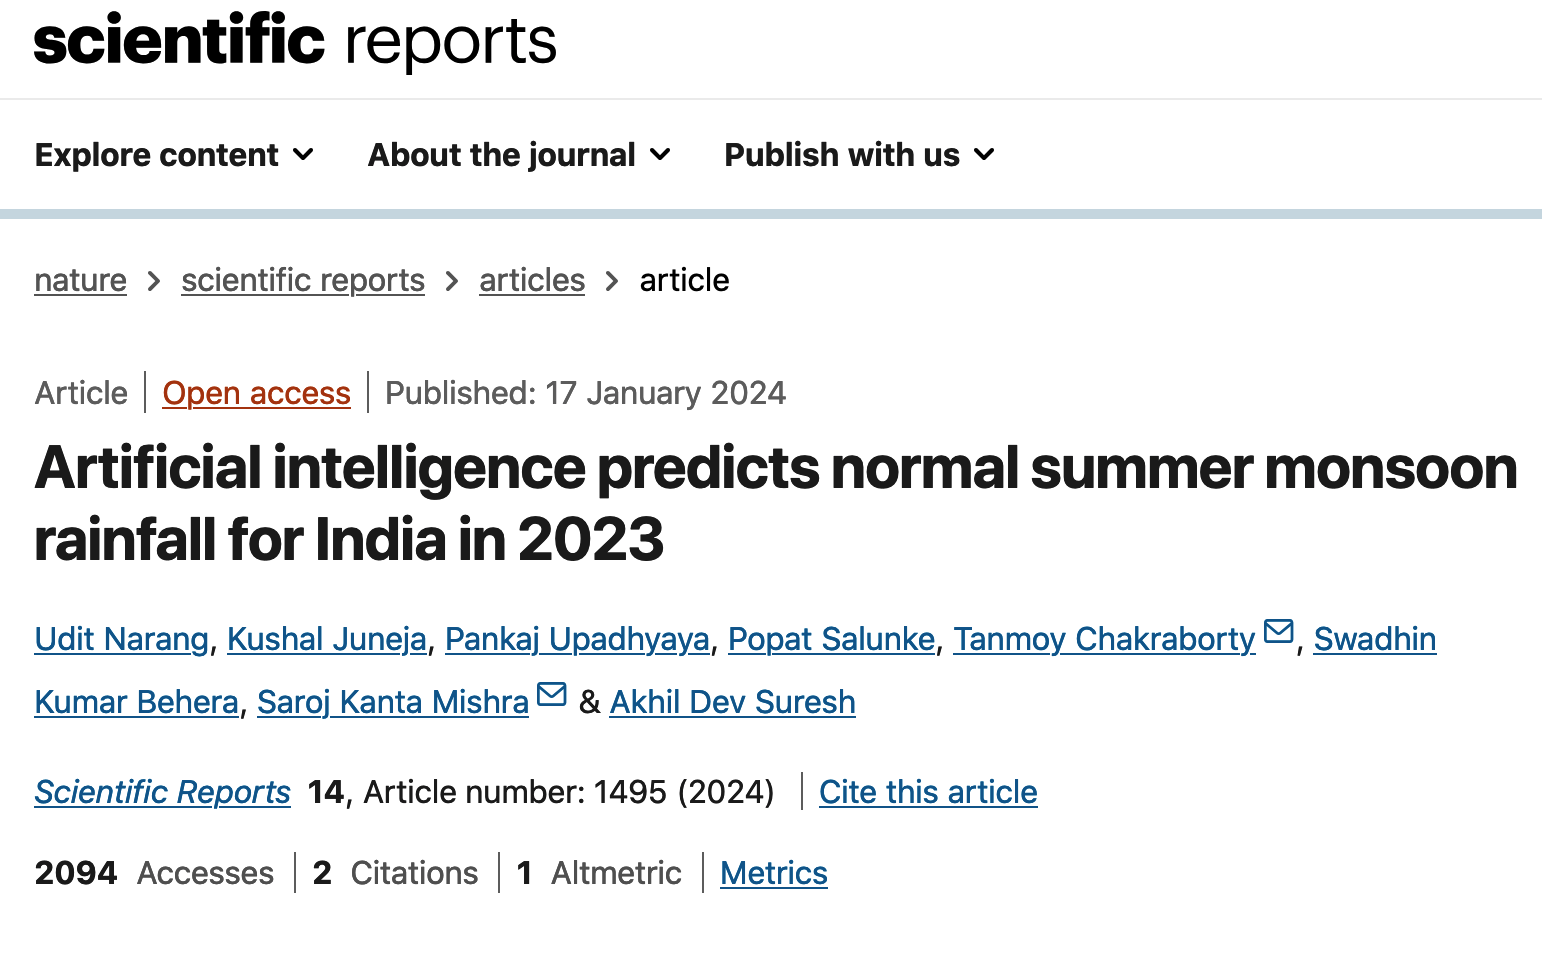Click the Open access link
Image resolution: width=1542 pixels, height=978 pixels.
click(x=256, y=394)
